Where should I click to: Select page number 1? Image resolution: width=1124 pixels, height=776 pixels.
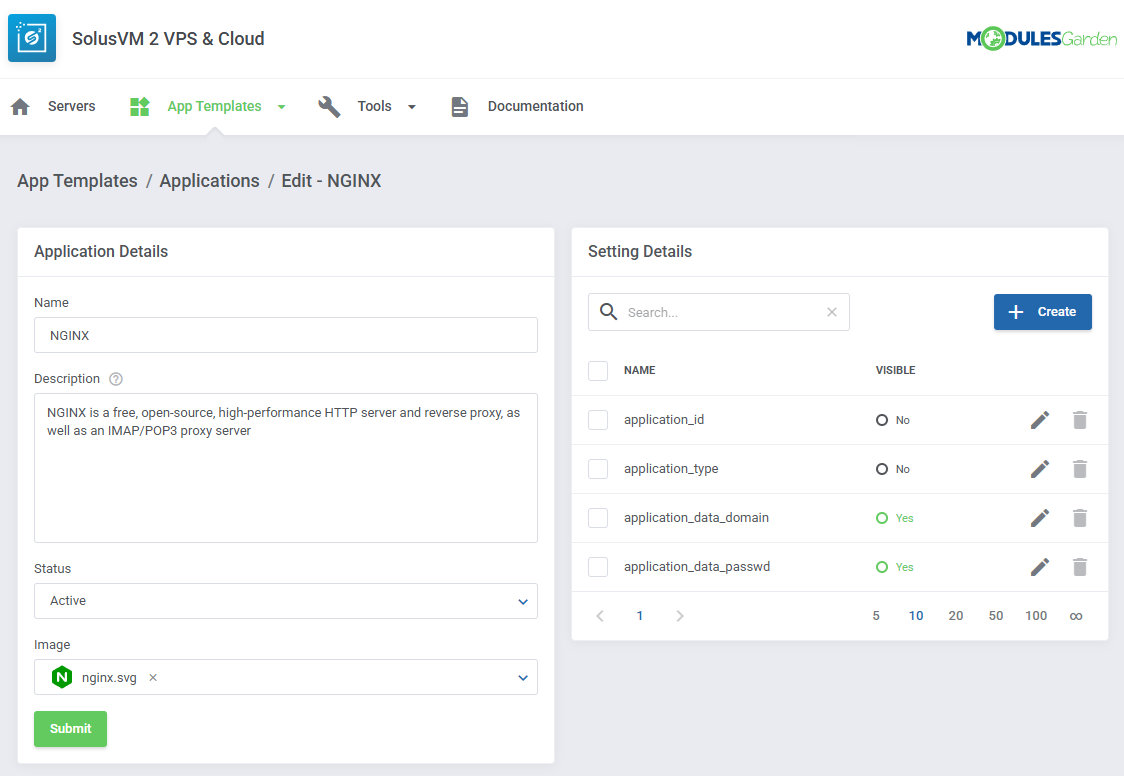pyautogui.click(x=639, y=616)
